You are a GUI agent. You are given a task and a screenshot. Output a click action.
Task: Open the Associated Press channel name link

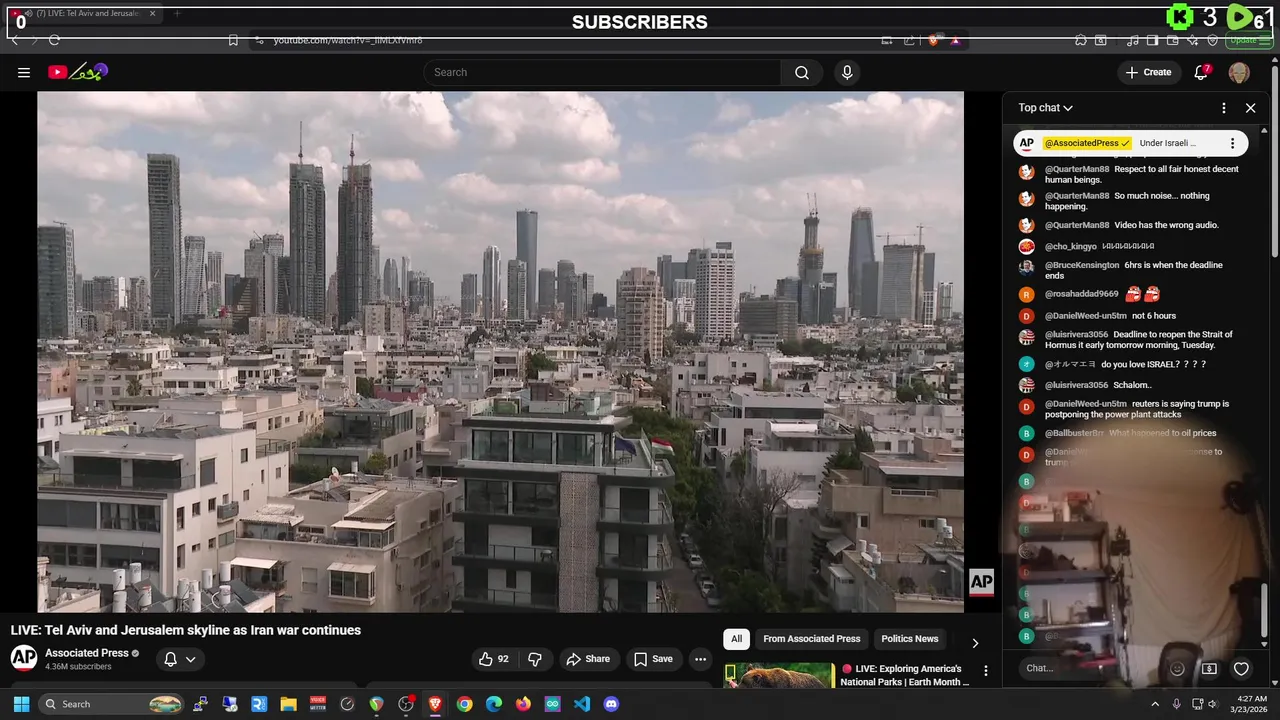click(x=86, y=653)
